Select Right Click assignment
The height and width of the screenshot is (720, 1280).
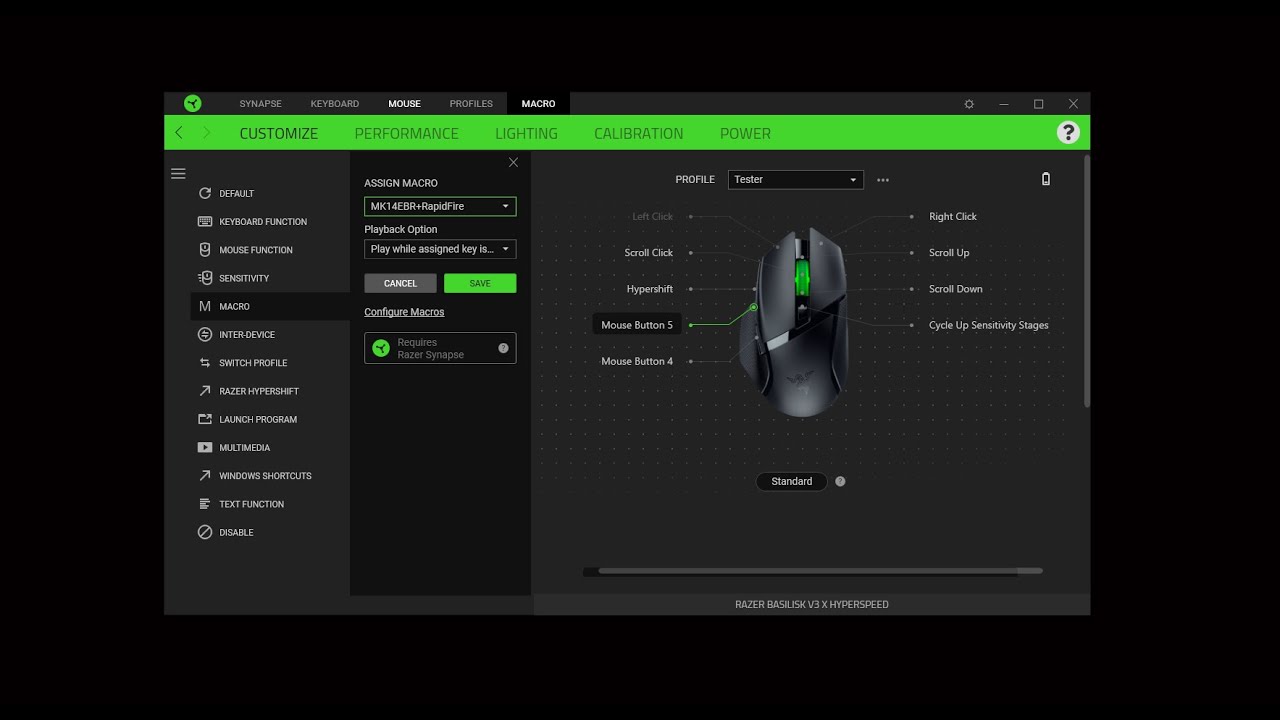(953, 216)
